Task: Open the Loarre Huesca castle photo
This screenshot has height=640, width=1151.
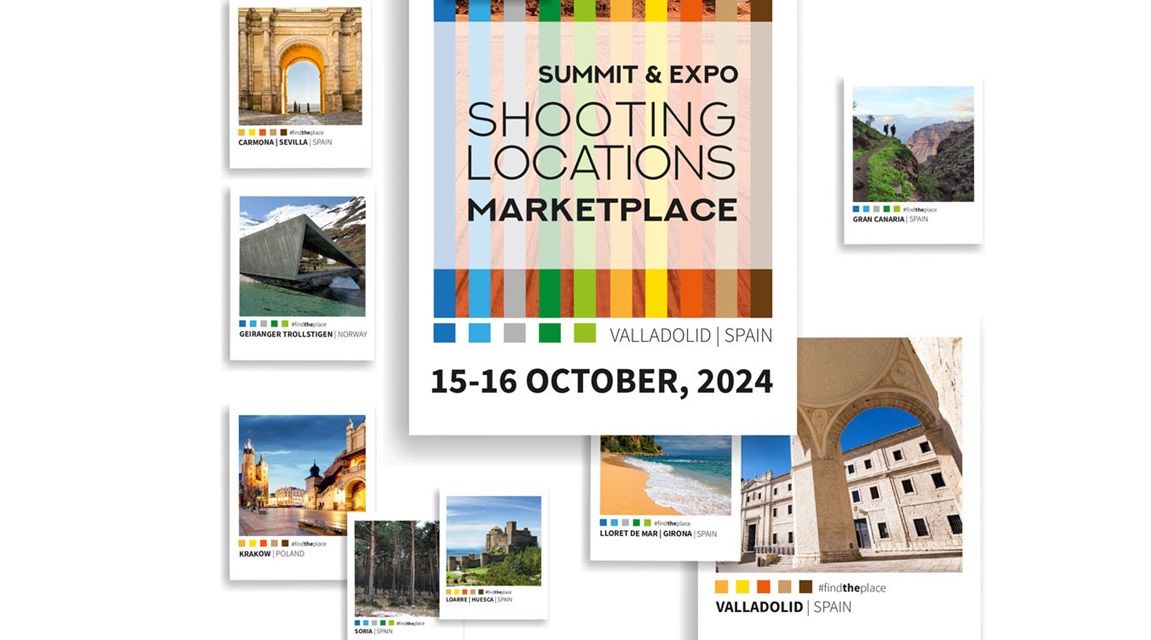Action: pos(493,541)
